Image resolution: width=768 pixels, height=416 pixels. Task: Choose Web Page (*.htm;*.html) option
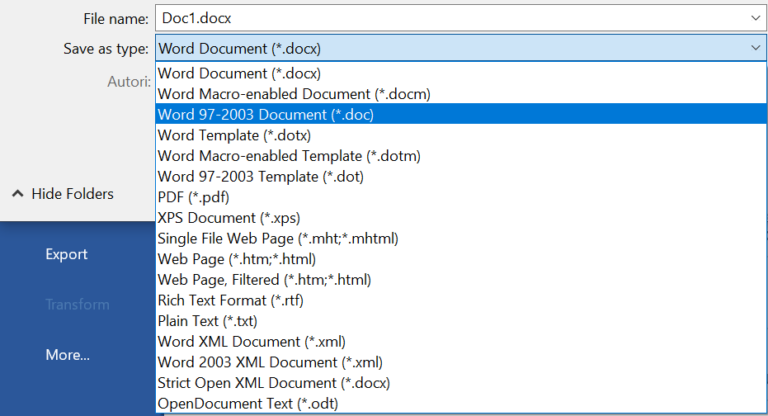pyautogui.click(x=460, y=259)
